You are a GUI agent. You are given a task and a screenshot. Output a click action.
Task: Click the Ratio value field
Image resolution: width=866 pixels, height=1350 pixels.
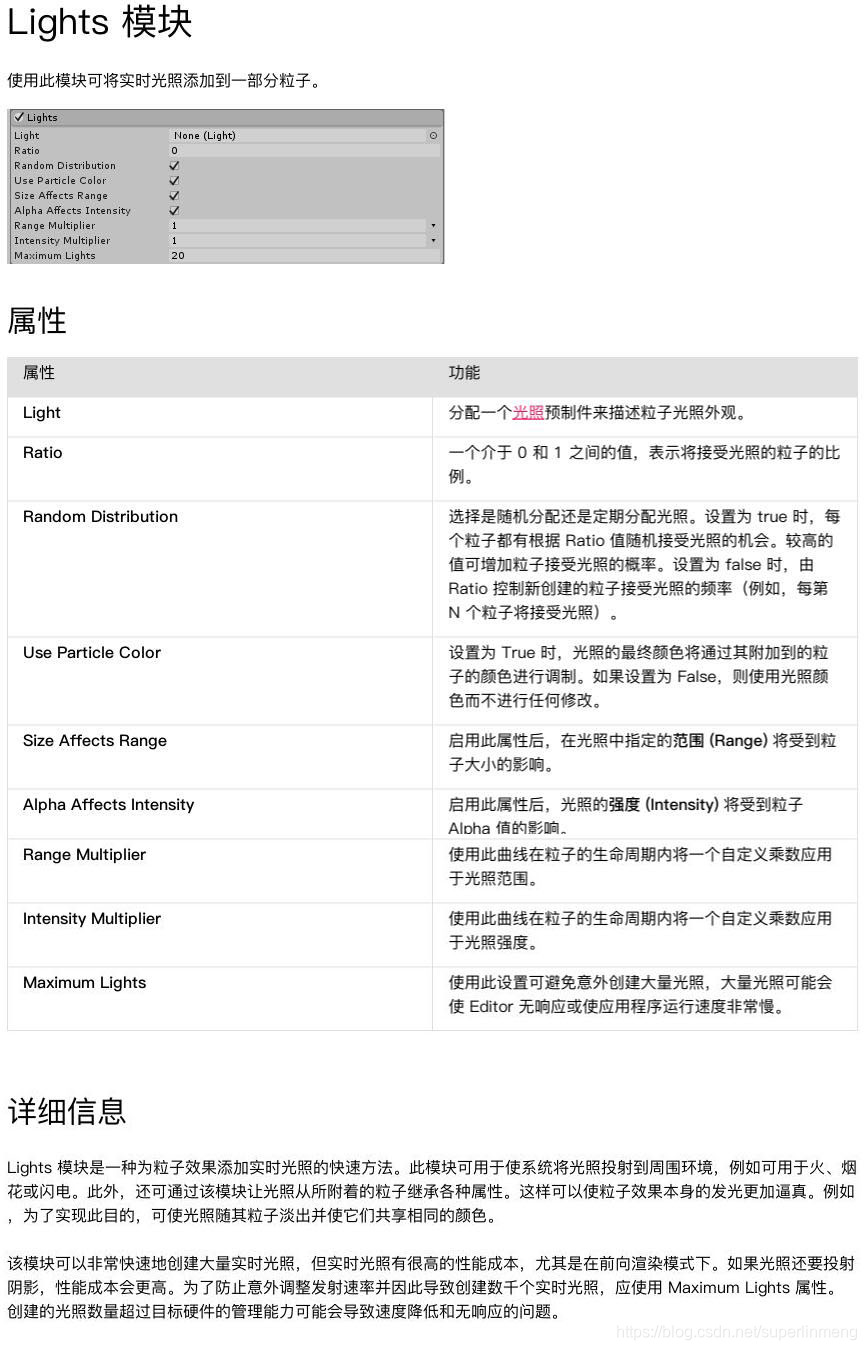[x=305, y=150]
